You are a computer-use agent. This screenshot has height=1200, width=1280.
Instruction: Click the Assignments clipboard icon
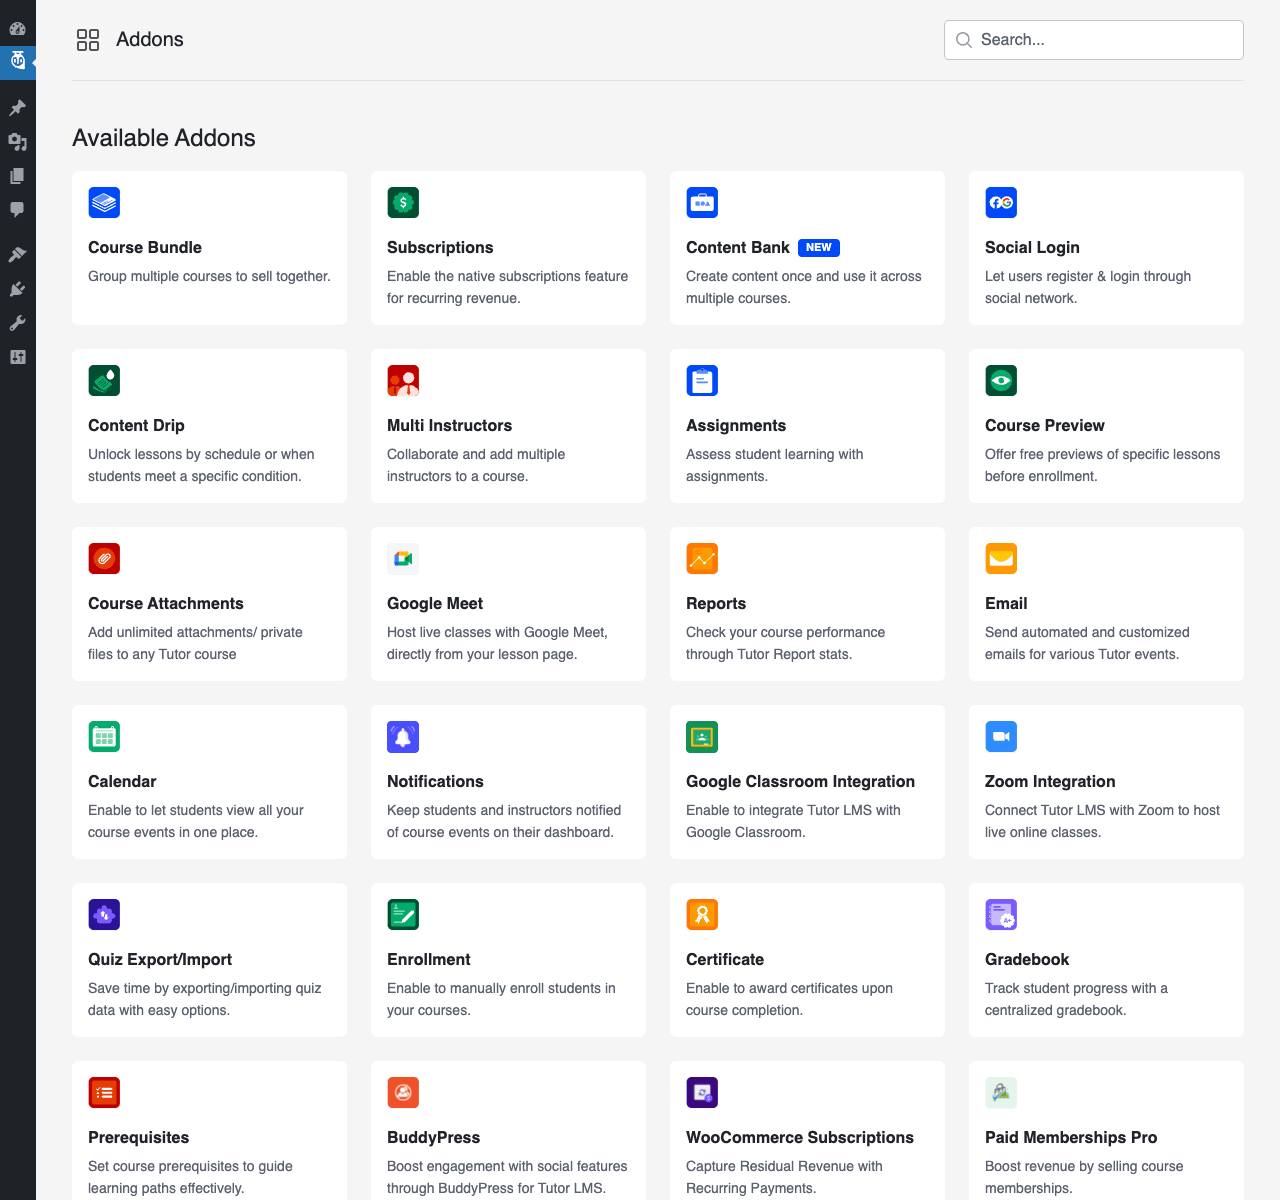pyautogui.click(x=702, y=381)
